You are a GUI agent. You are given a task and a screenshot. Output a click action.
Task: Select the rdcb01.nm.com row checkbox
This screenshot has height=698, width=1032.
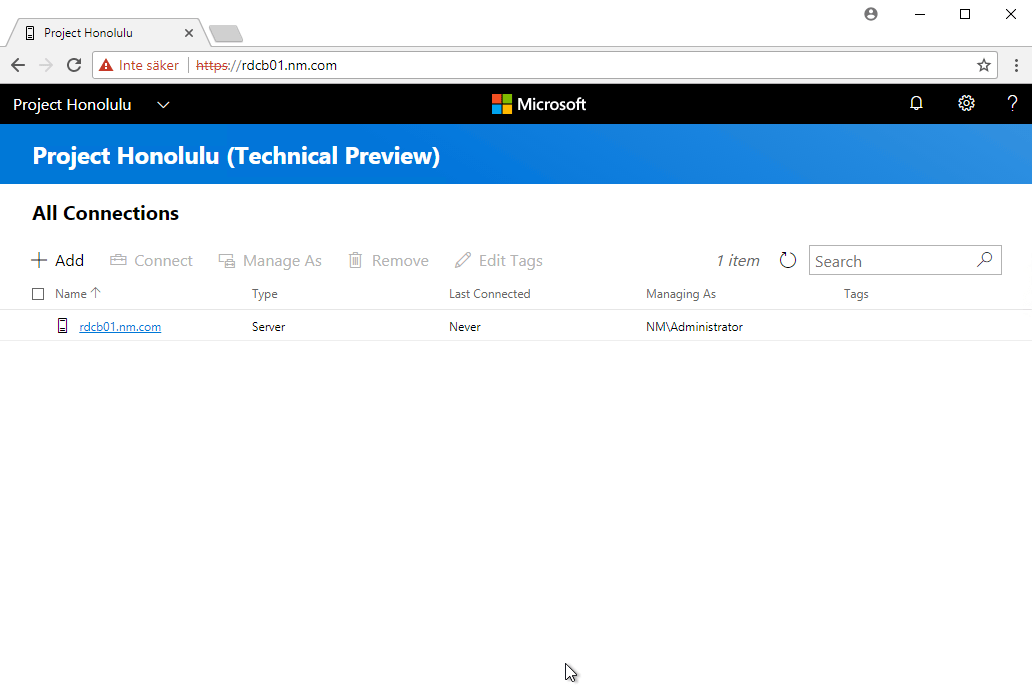click(37, 326)
